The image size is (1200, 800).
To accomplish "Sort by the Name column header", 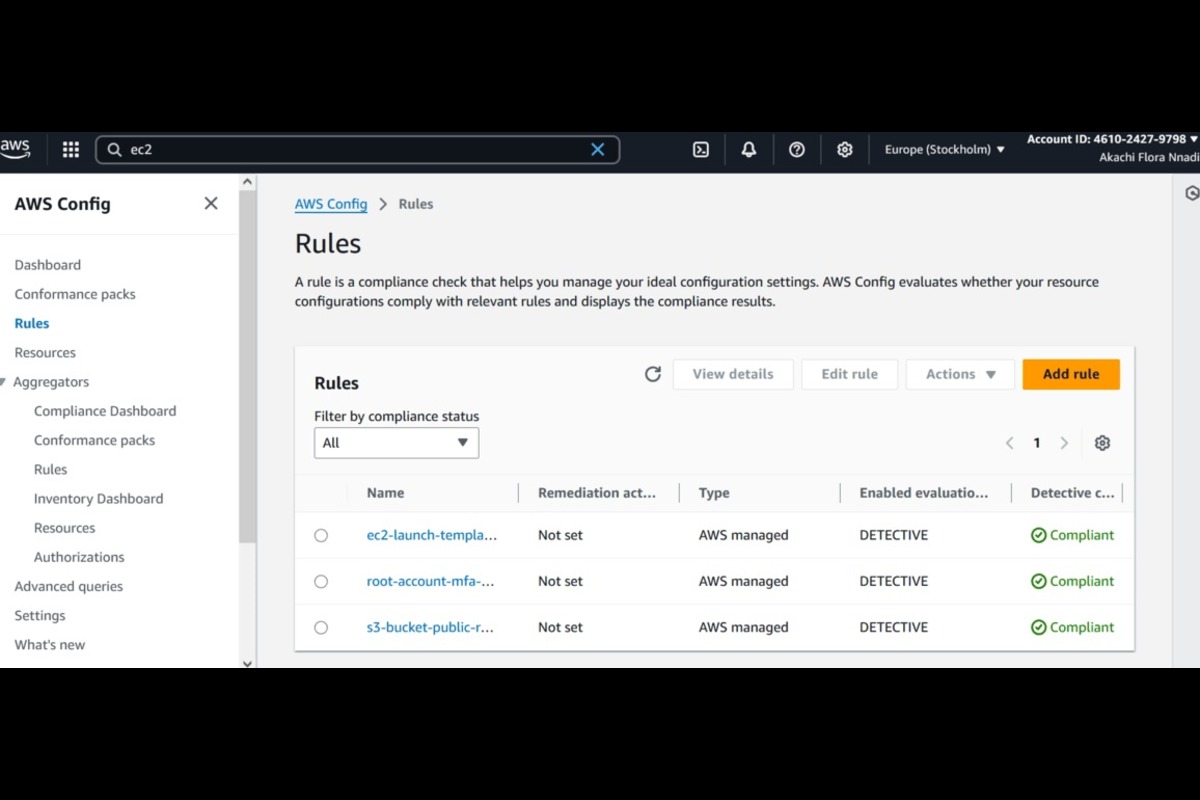I will coord(386,493).
